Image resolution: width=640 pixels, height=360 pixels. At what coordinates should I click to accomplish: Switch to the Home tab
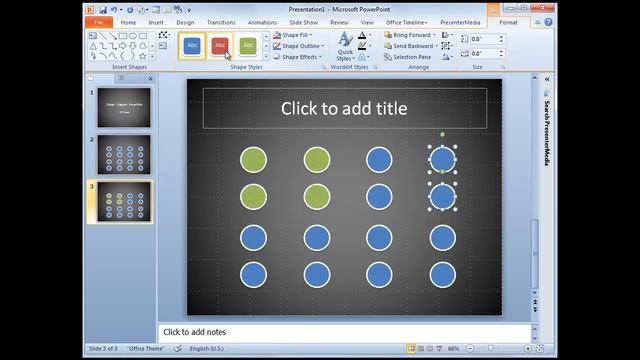point(128,22)
